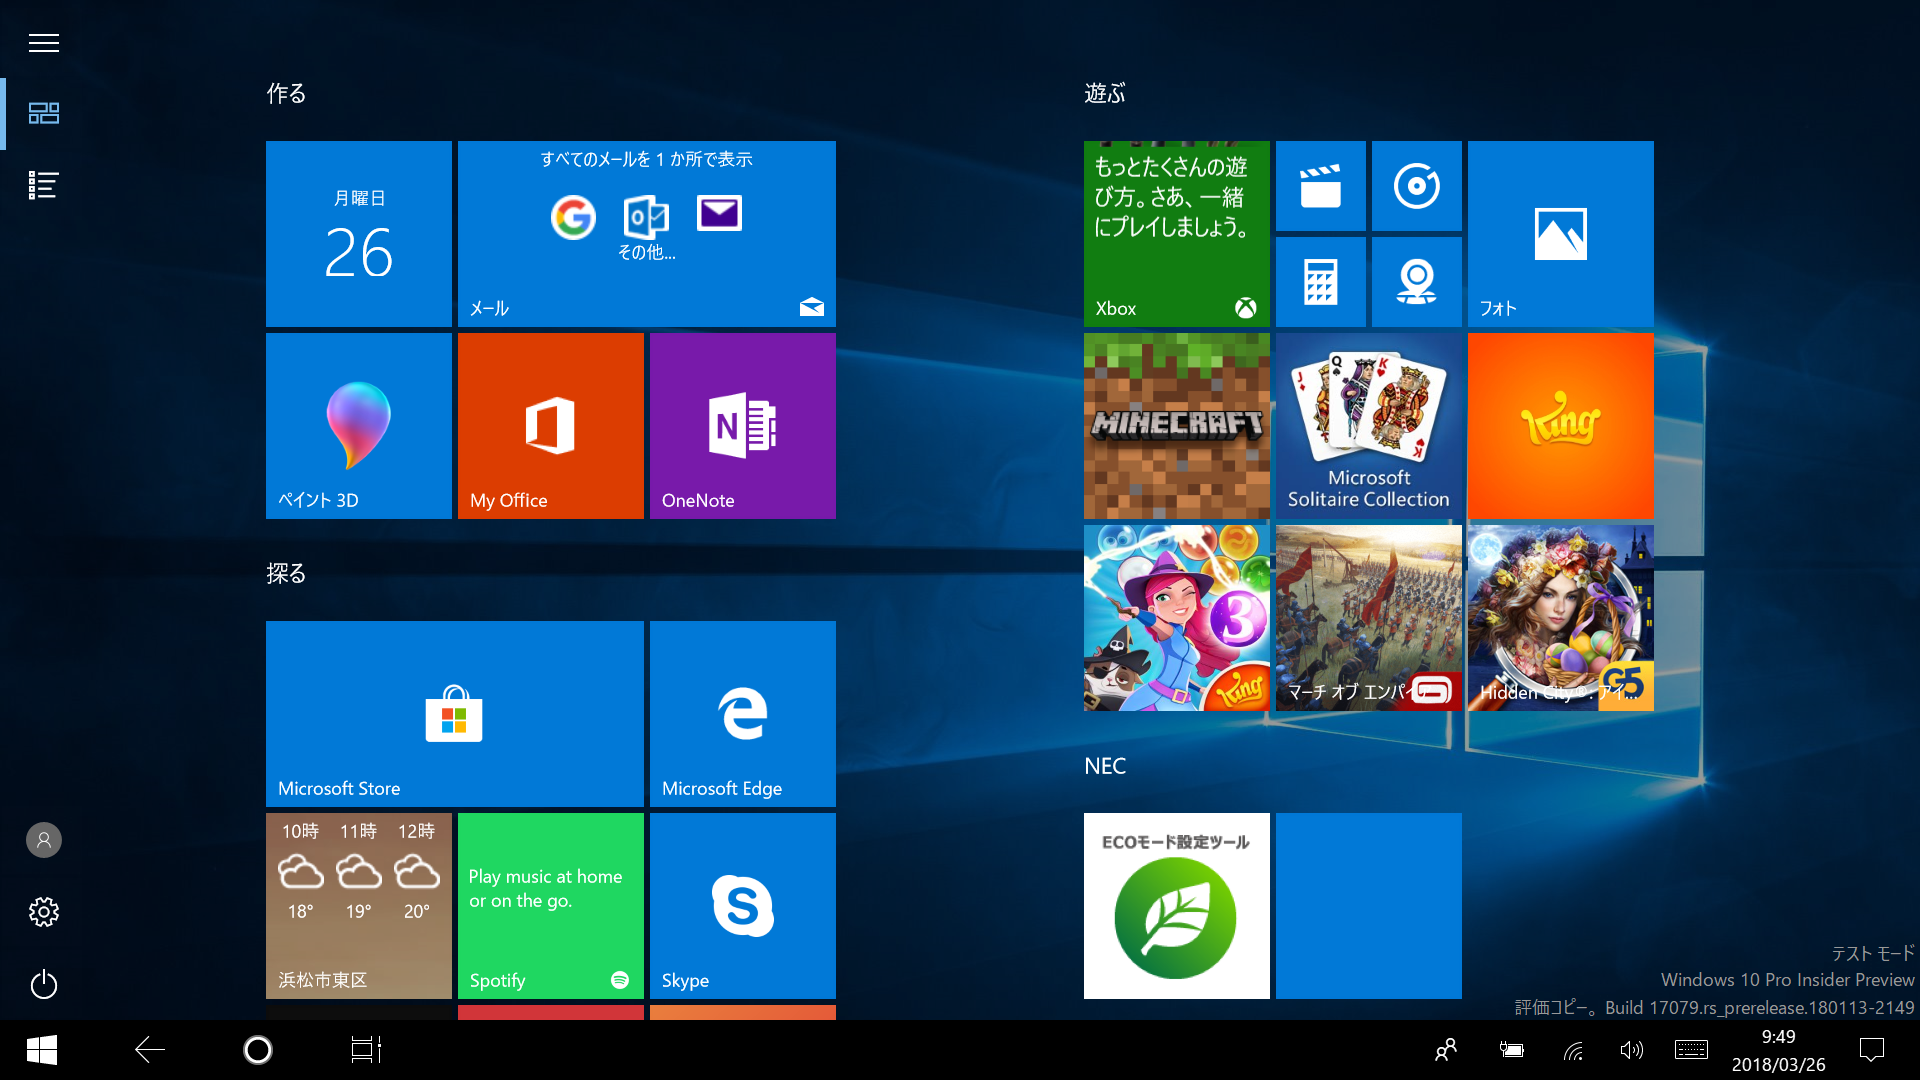
Task: Open the Mail tile
Action: pyautogui.click(x=647, y=234)
